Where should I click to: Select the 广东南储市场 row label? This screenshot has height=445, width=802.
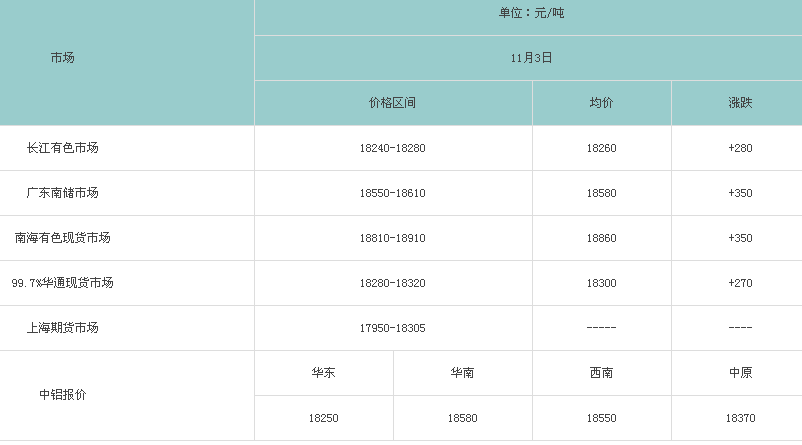[x=62, y=193]
